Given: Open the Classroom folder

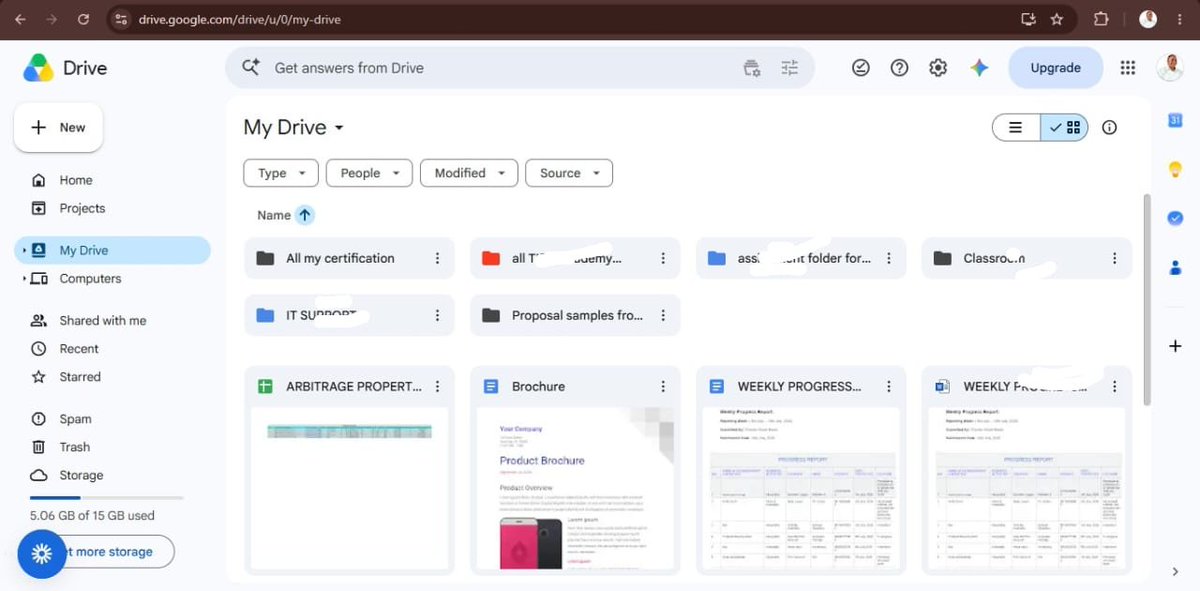Looking at the screenshot, I should click(1027, 258).
